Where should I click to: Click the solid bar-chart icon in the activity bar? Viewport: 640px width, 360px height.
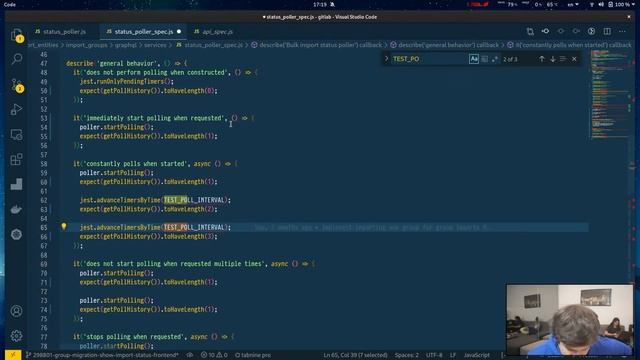16,184
